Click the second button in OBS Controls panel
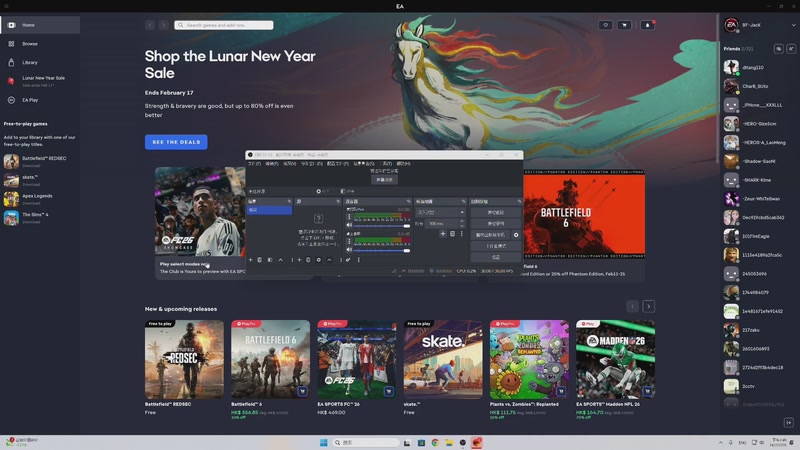 496,223
